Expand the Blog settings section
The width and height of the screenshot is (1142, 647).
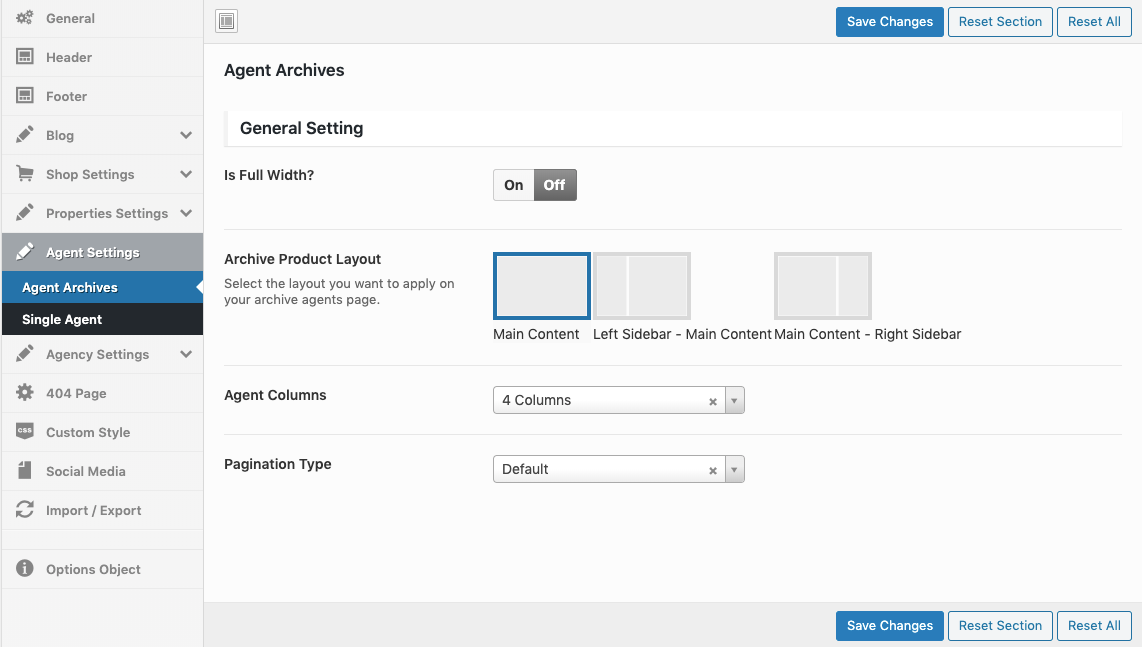pos(60,135)
